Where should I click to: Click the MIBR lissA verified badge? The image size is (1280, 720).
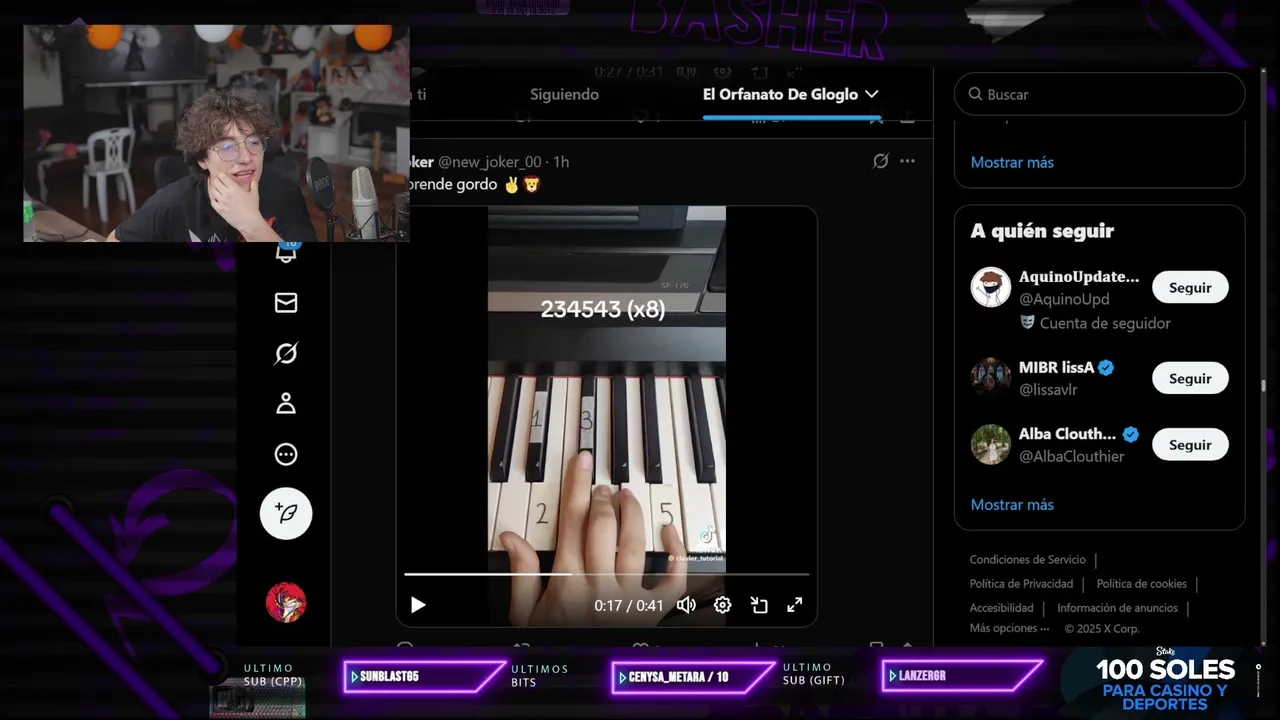coord(1106,368)
